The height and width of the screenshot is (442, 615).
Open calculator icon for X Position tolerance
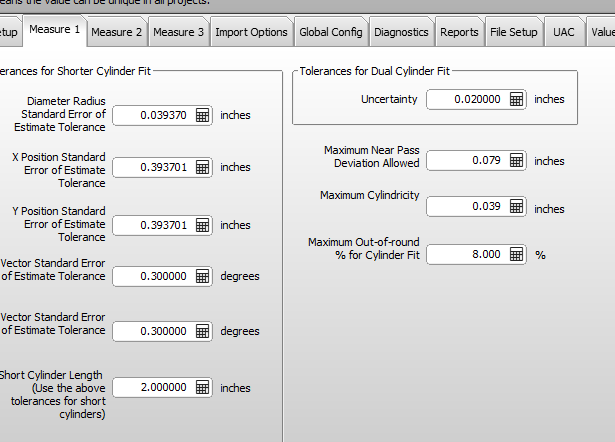coord(202,168)
